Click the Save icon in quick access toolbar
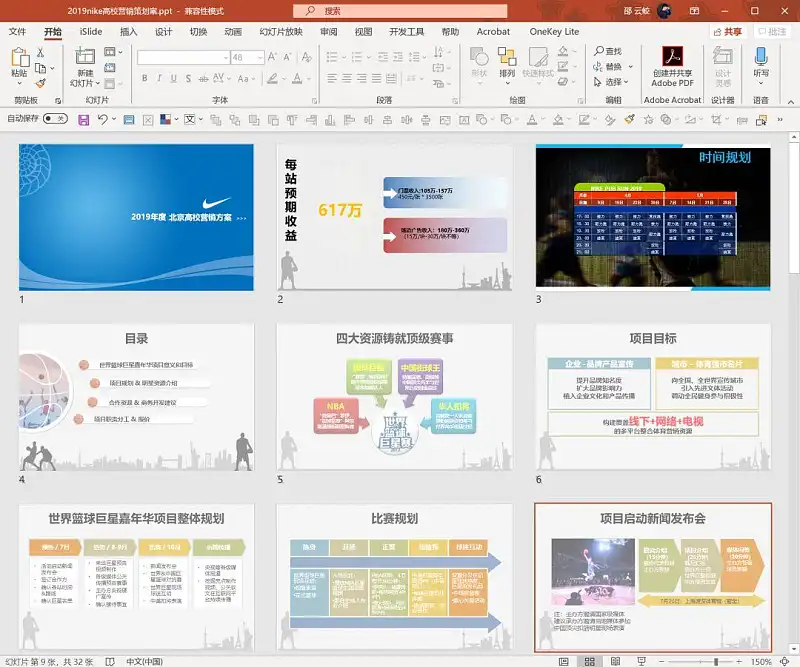Viewport: 800px width, 667px height. pyautogui.click(x=83, y=120)
